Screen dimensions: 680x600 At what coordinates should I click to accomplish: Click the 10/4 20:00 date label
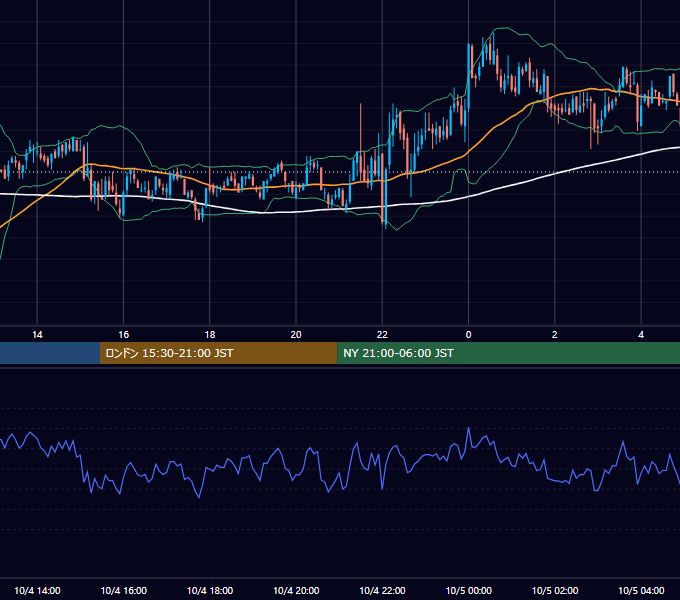(x=296, y=590)
